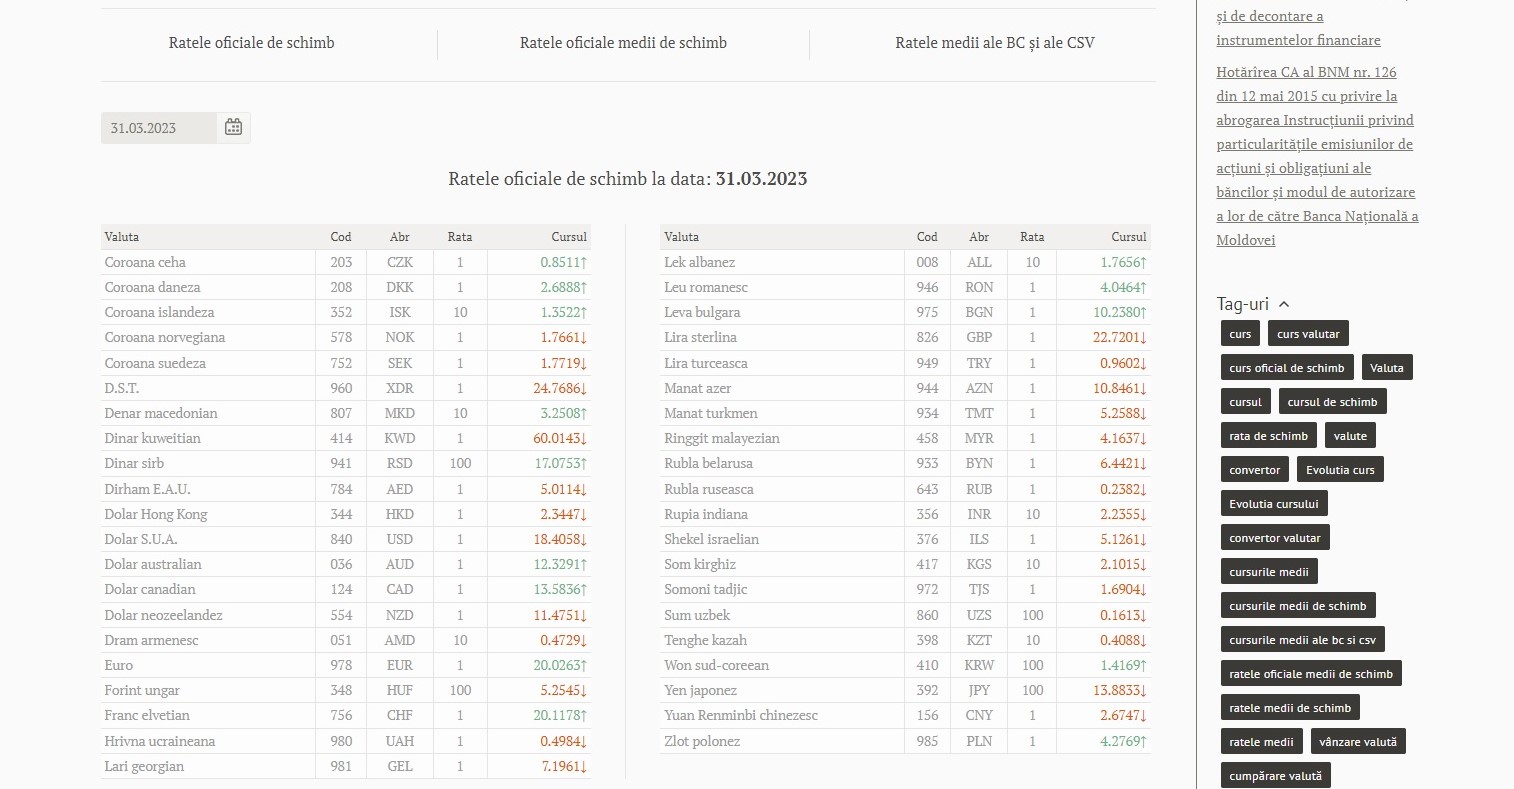Select the Coroana ceha row name
The width and height of the screenshot is (1514, 789).
(x=145, y=262)
